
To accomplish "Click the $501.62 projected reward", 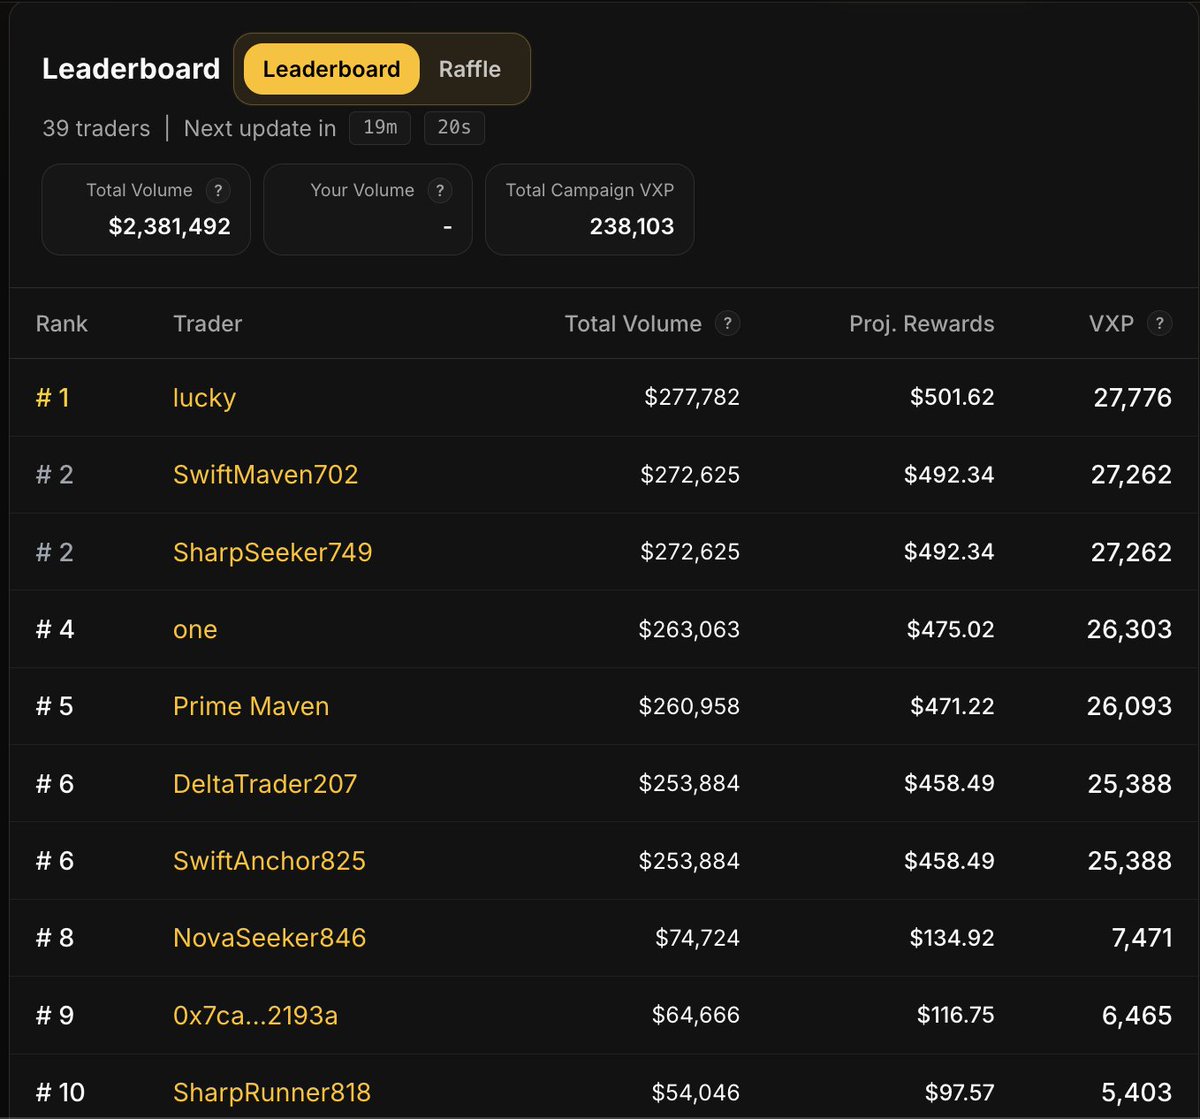I will 952,398.
